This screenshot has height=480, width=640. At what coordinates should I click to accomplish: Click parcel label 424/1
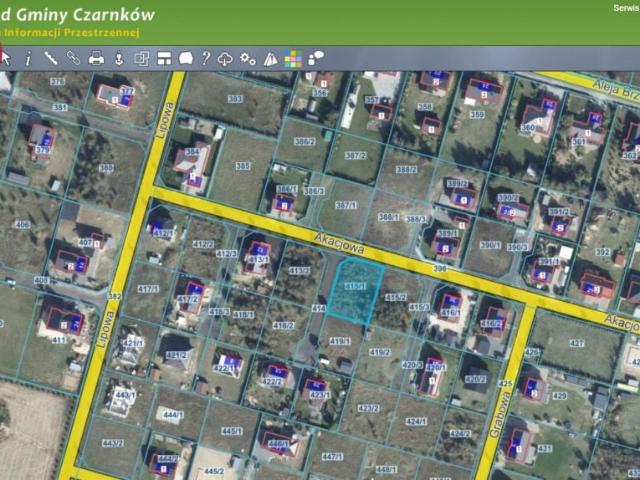tap(416, 421)
